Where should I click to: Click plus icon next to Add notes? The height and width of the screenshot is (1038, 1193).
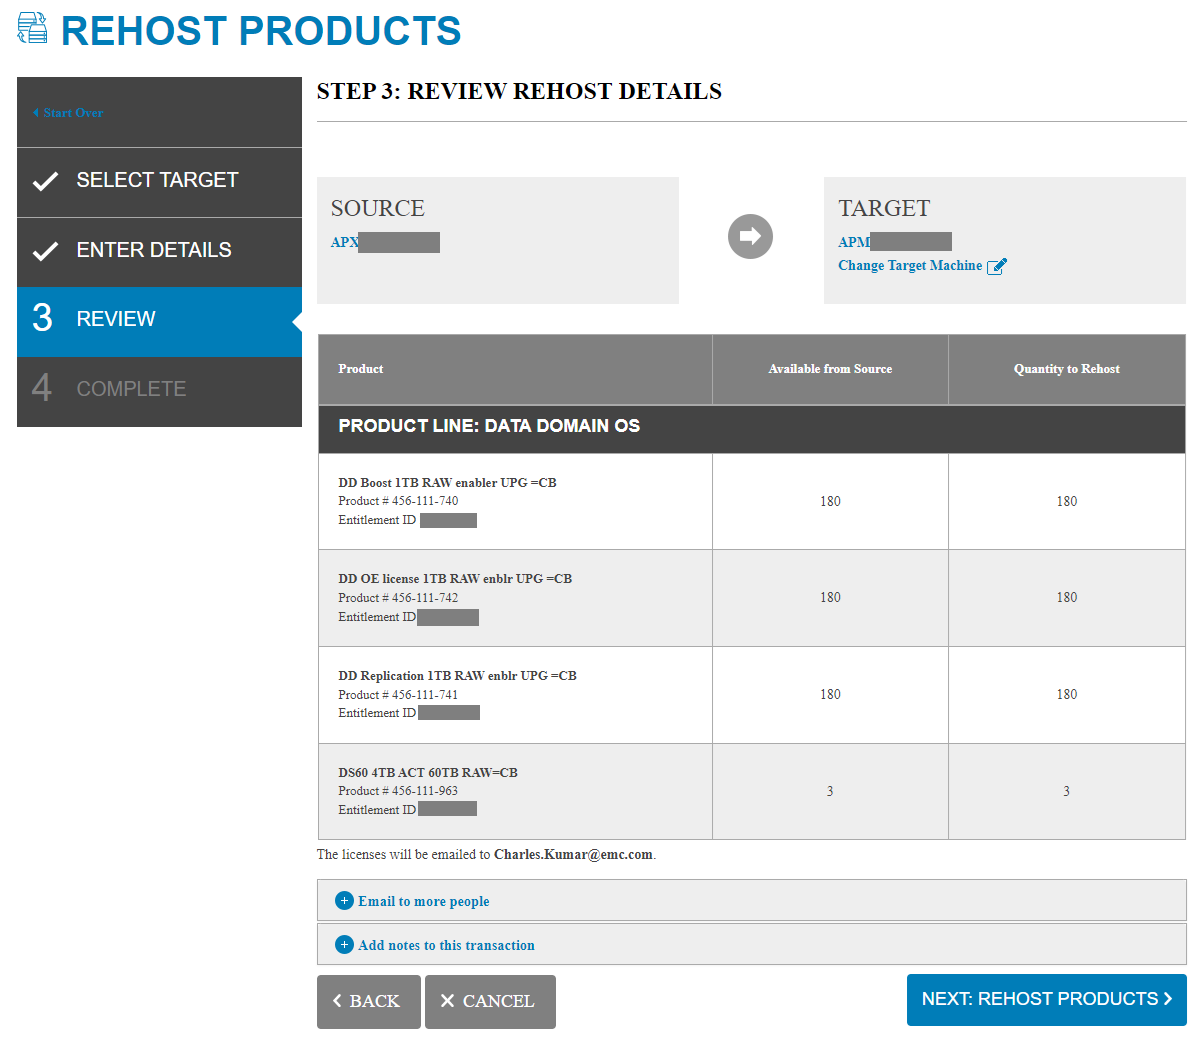coord(344,945)
